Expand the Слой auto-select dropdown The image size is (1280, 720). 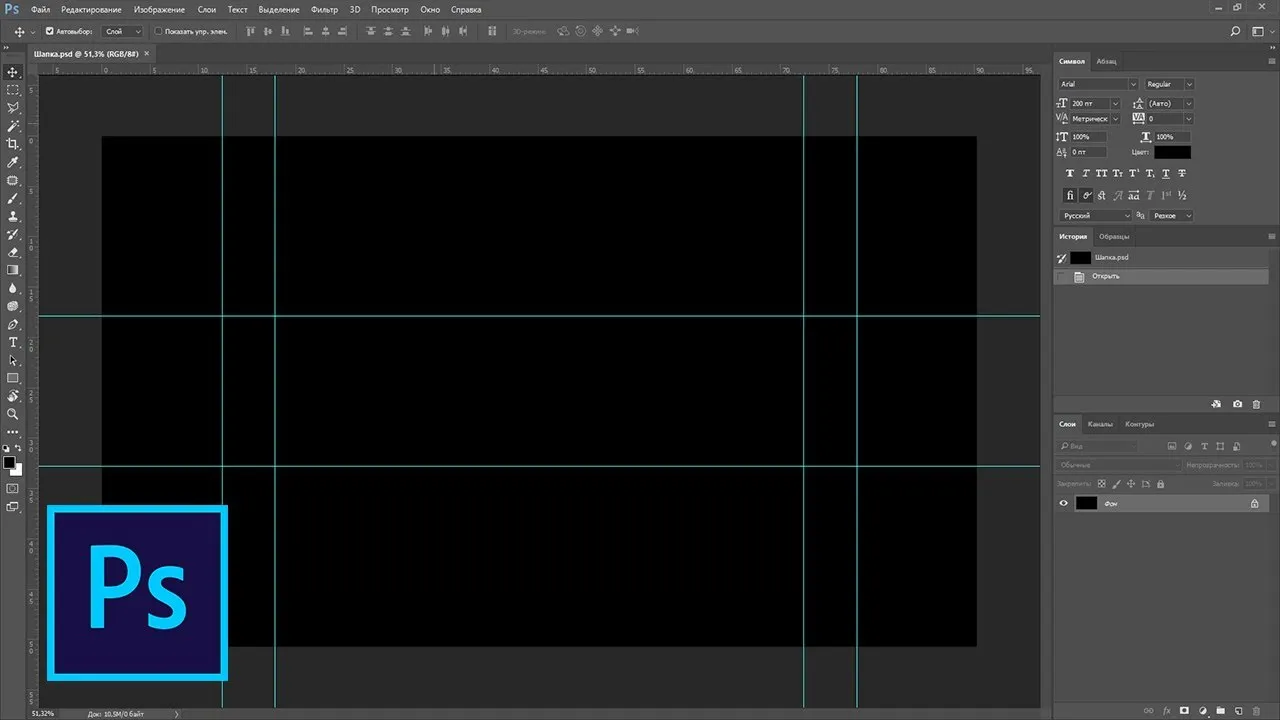point(123,31)
